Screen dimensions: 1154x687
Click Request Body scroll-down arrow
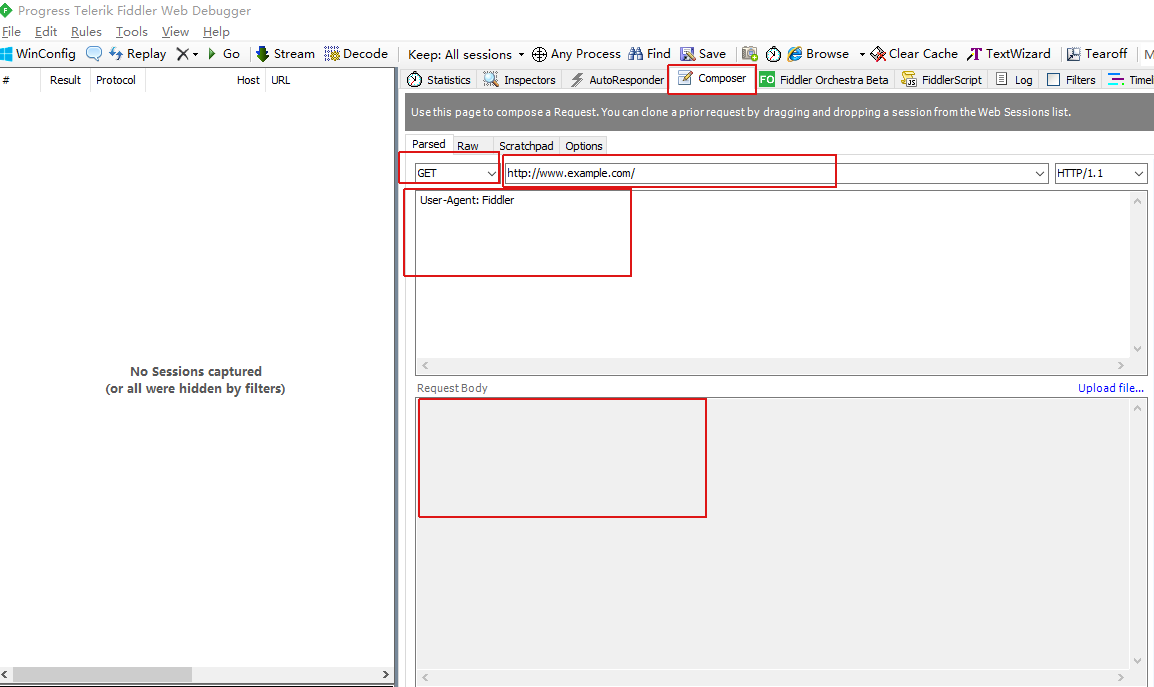point(1137,660)
